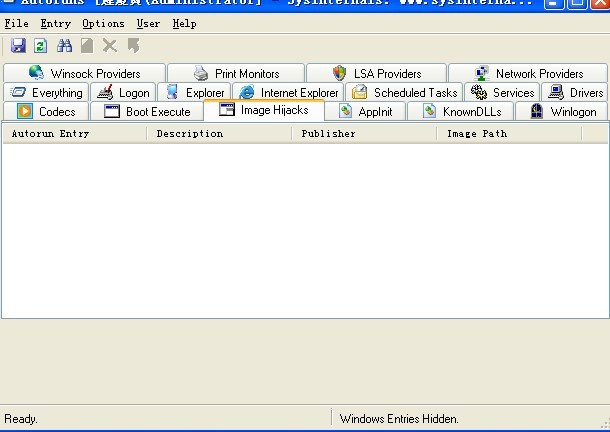This screenshot has height=432, width=610.
Task: Switch to the LSA Providers tab
Action: click(x=377, y=73)
